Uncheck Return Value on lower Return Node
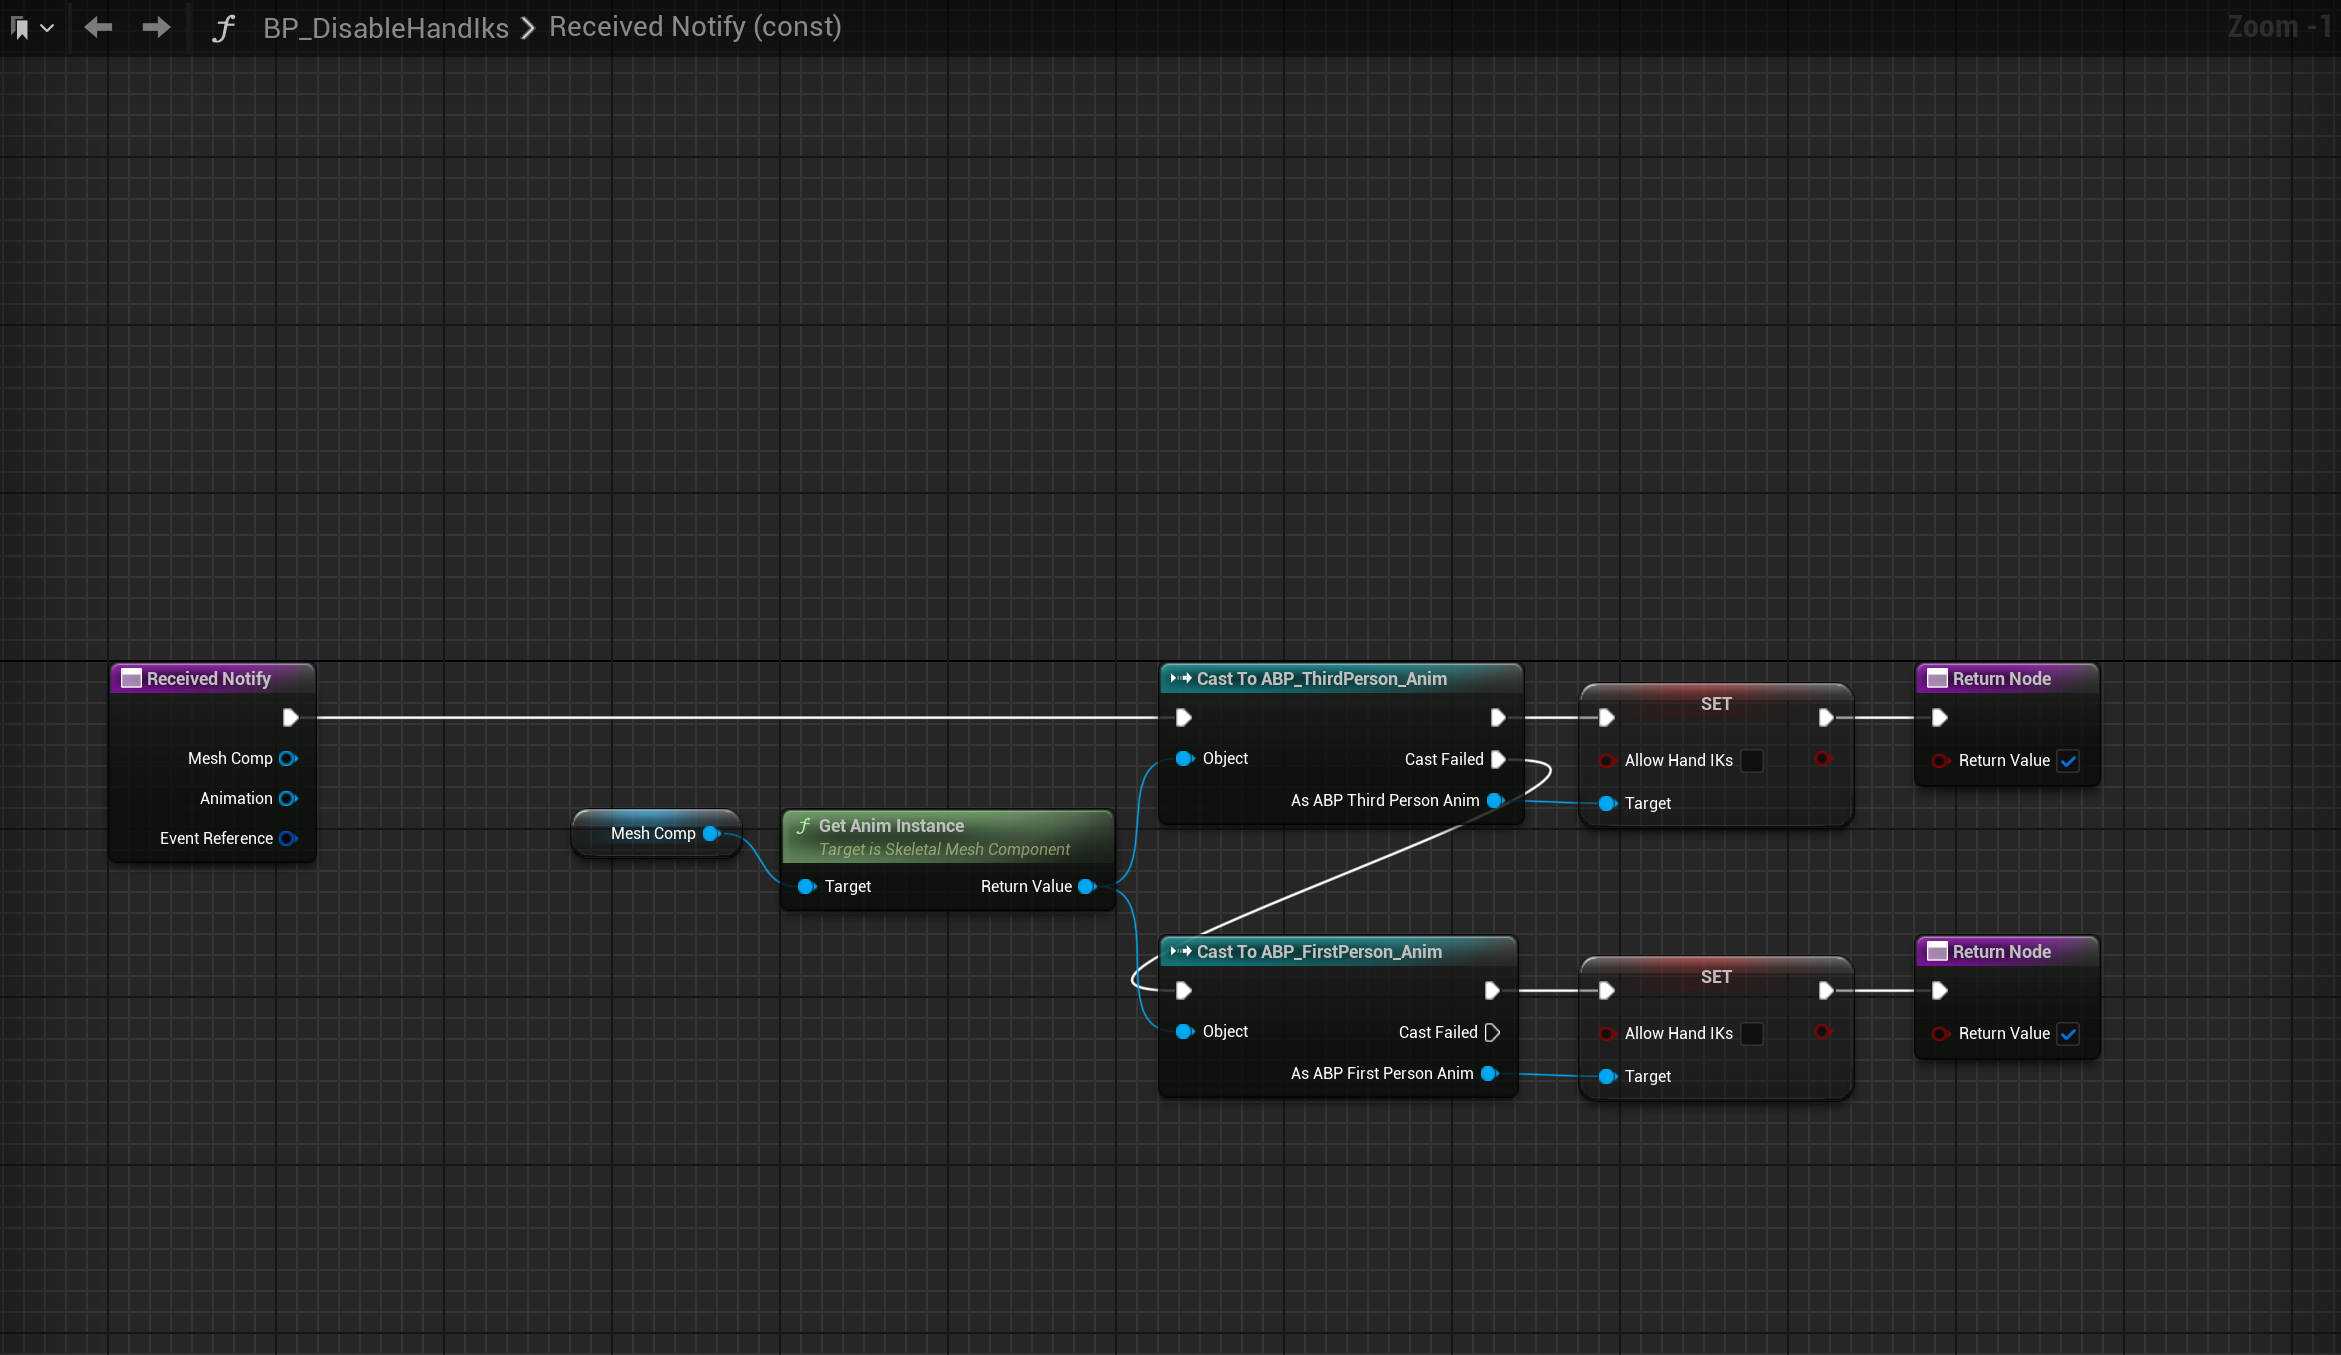Image resolution: width=2341 pixels, height=1355 pixels. (x=2068, y=1033)
